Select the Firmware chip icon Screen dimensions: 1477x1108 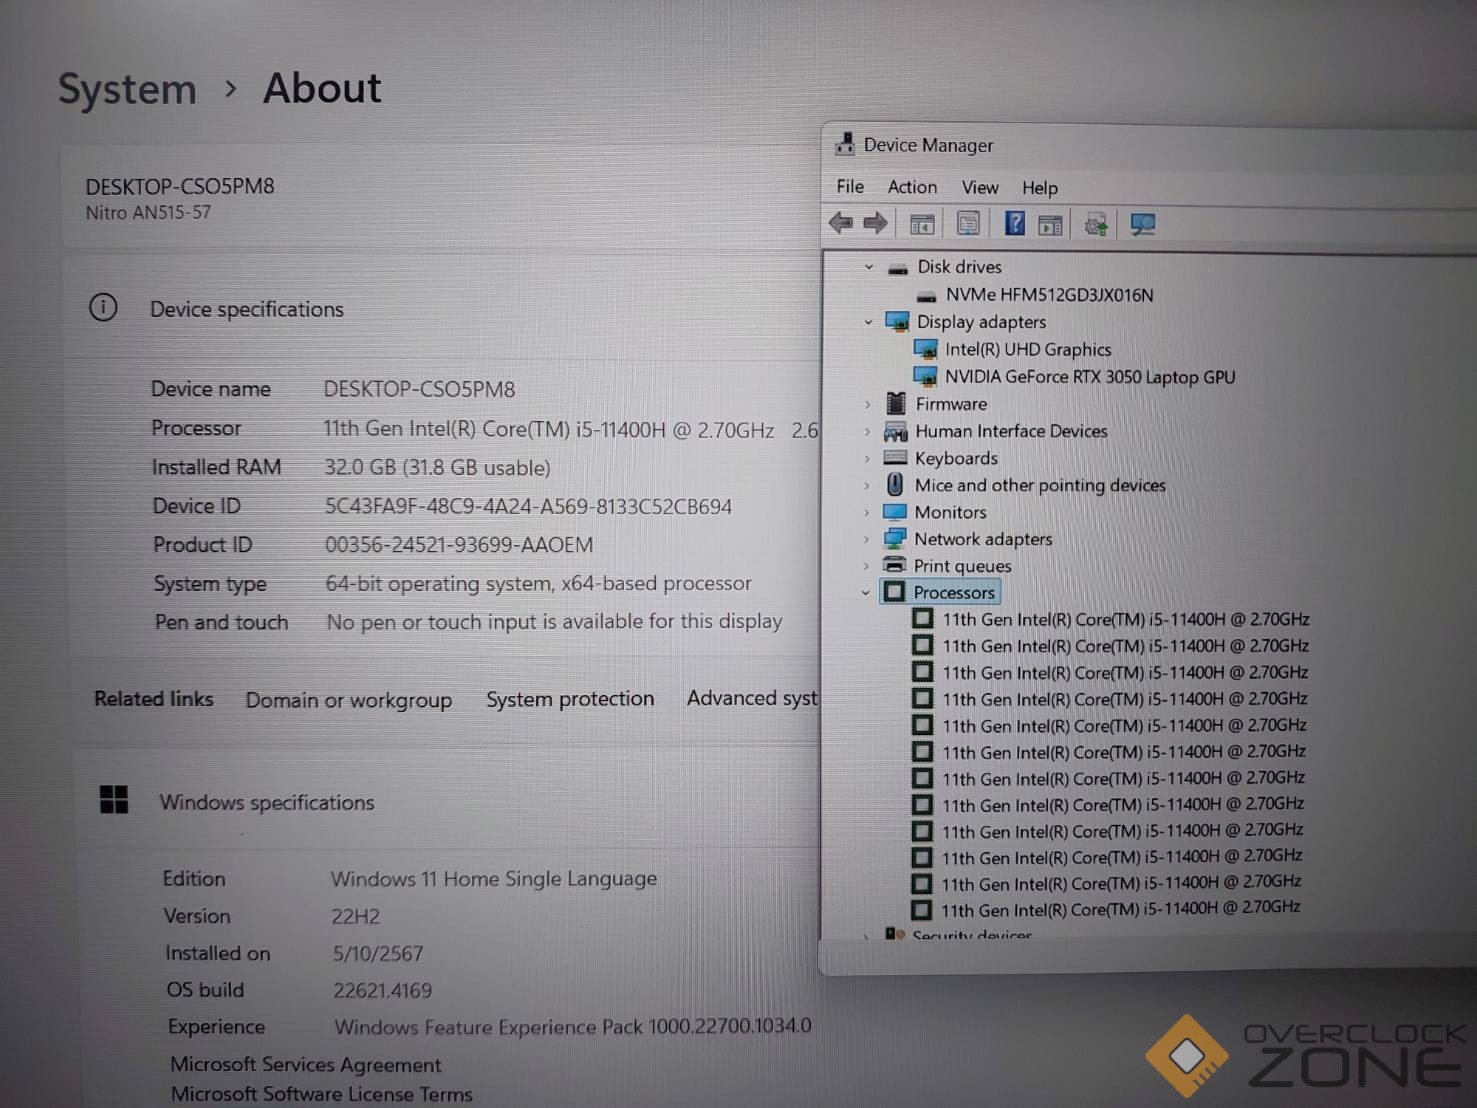tap(896, 404)
